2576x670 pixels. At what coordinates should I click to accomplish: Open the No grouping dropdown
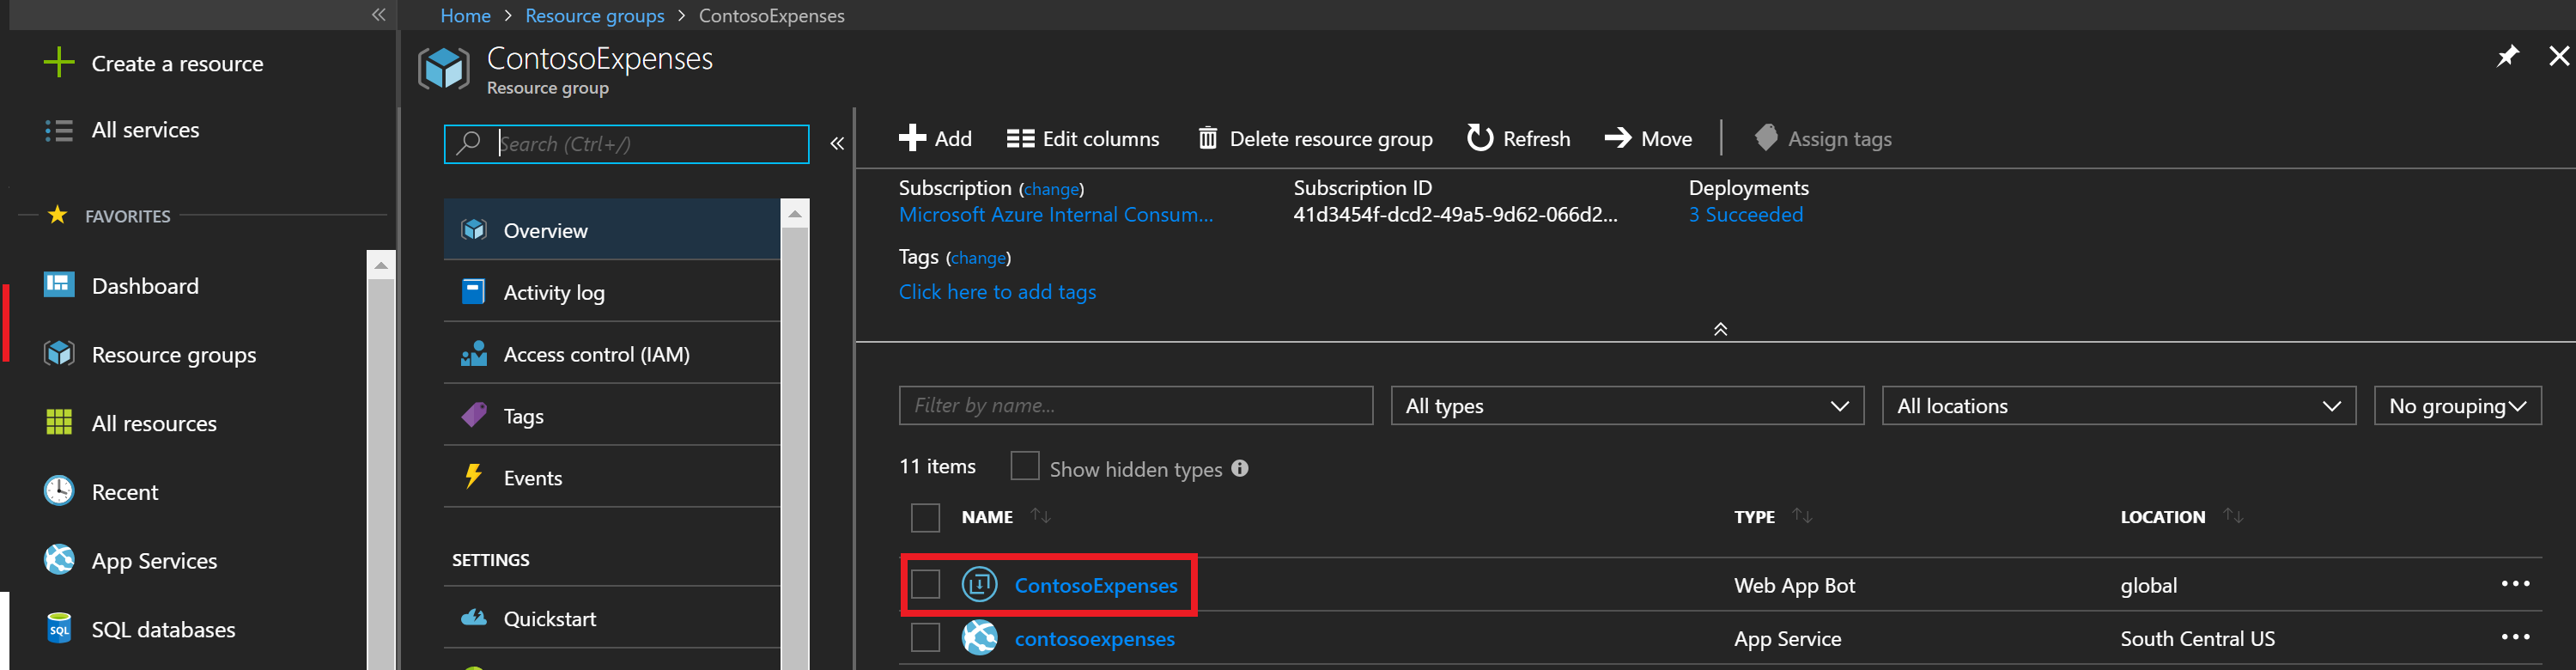click(x=2457, y=405)
